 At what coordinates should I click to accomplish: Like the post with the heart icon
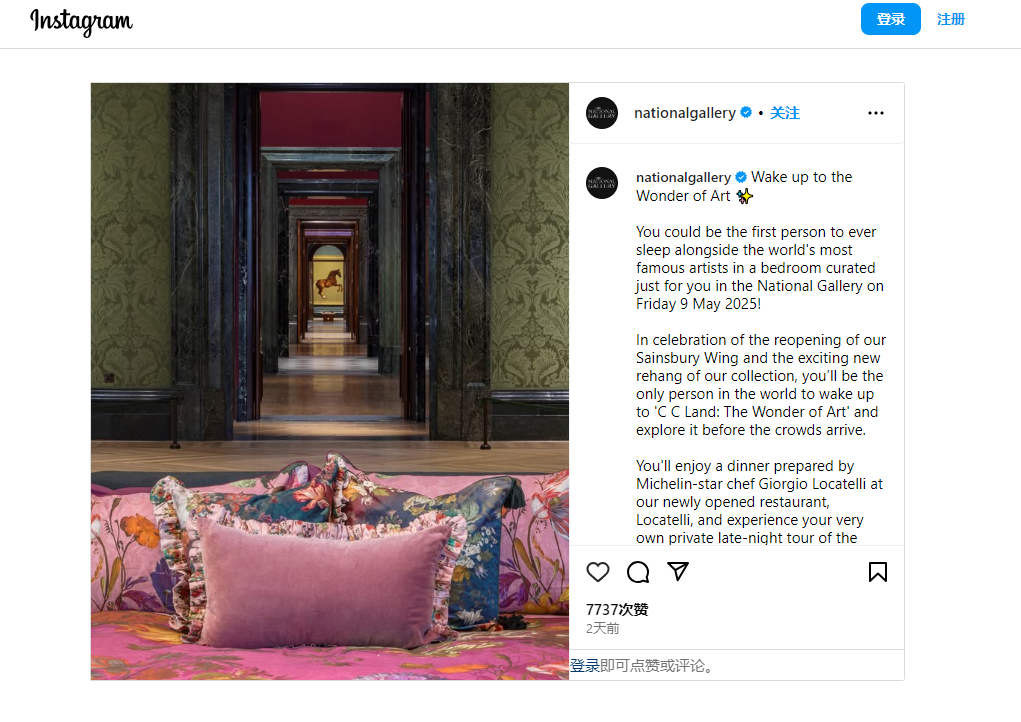tap(598, 572)
